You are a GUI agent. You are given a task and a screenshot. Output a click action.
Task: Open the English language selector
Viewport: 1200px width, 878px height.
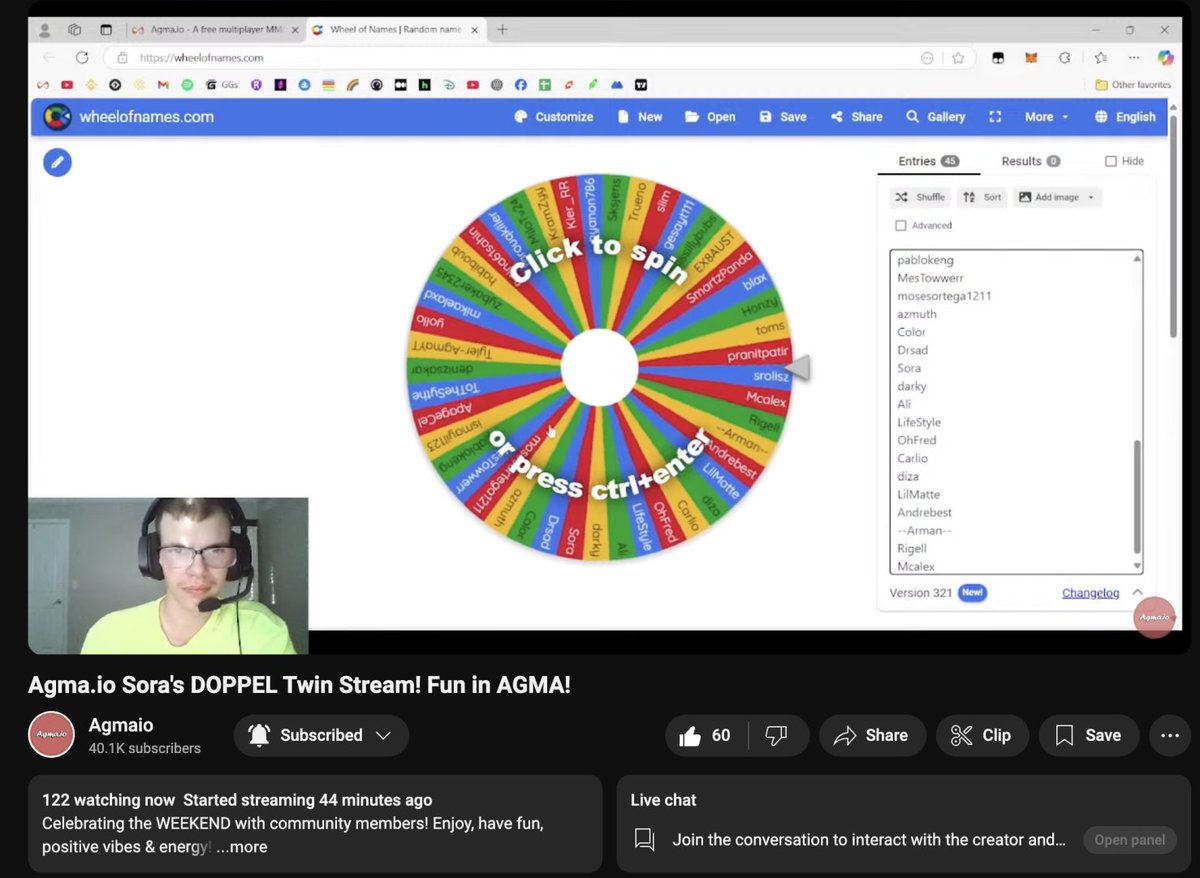(x=1125, y=117)
